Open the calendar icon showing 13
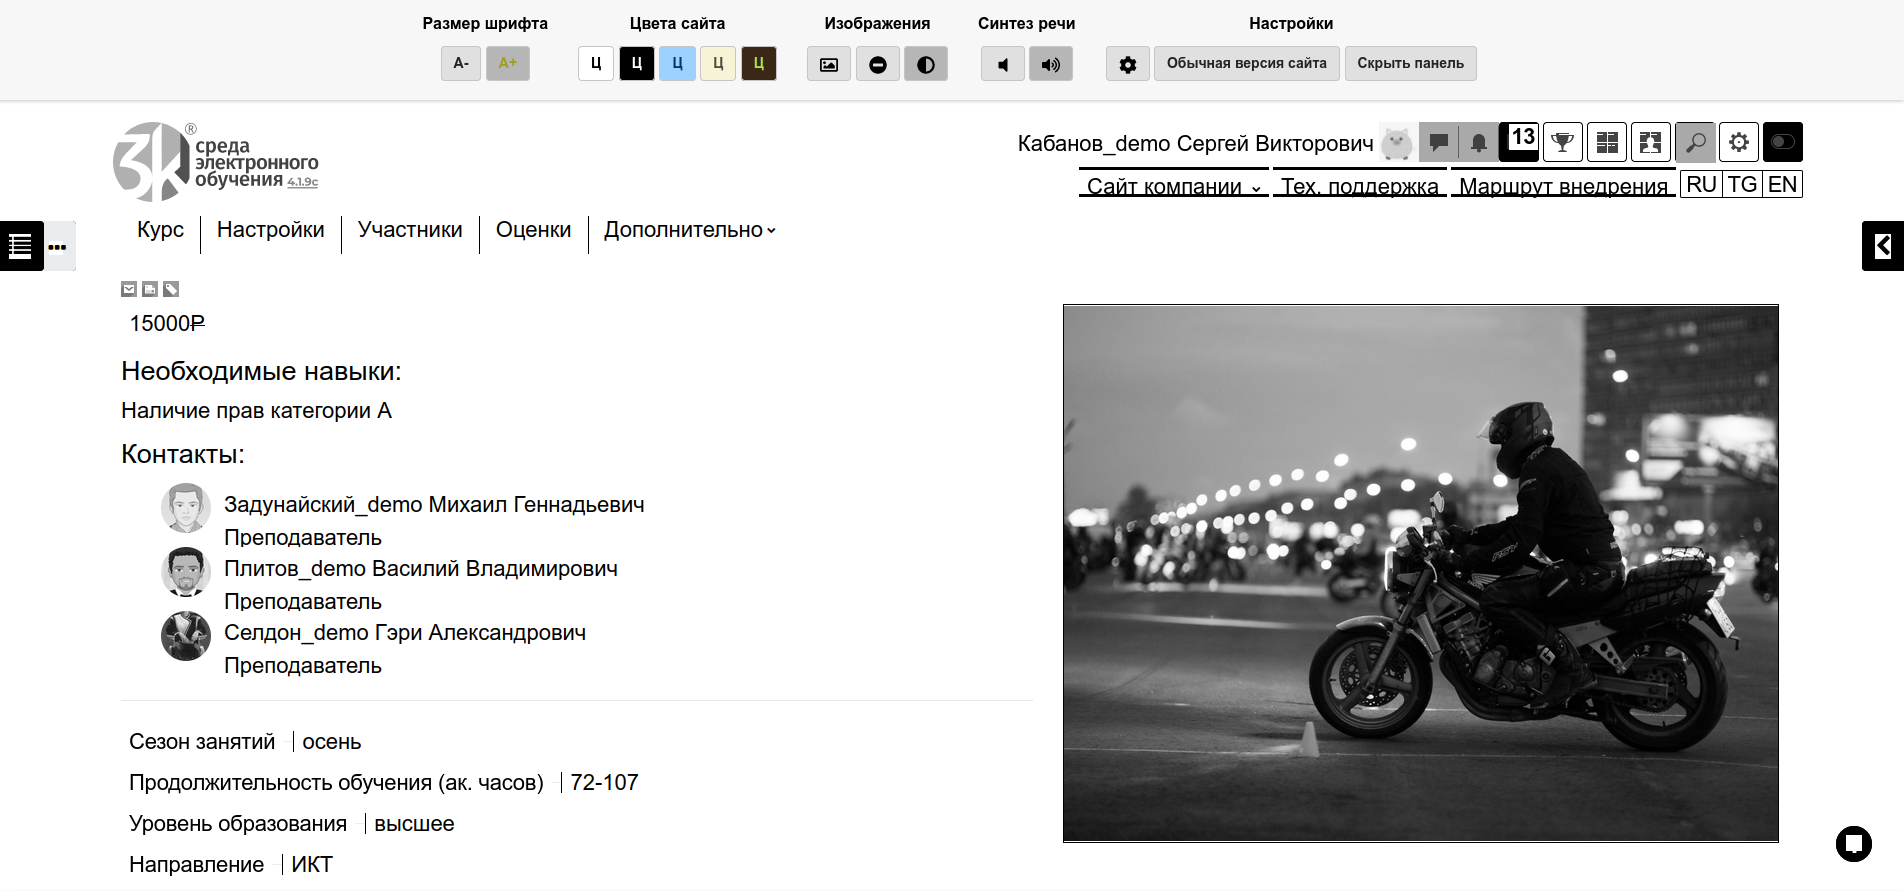1904x891 pixels. (x=1519, y=142)
